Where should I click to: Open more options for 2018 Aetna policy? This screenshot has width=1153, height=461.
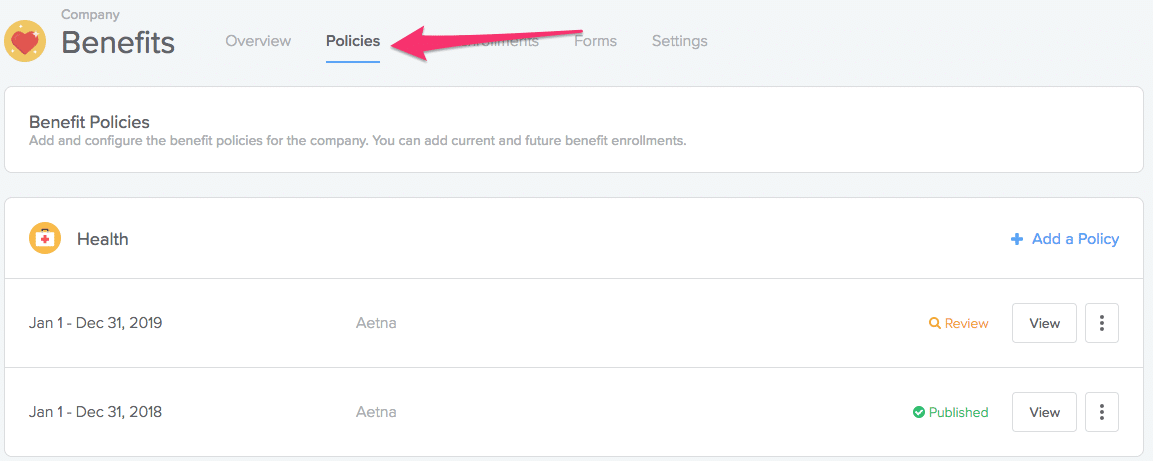tap(1101, 412)
